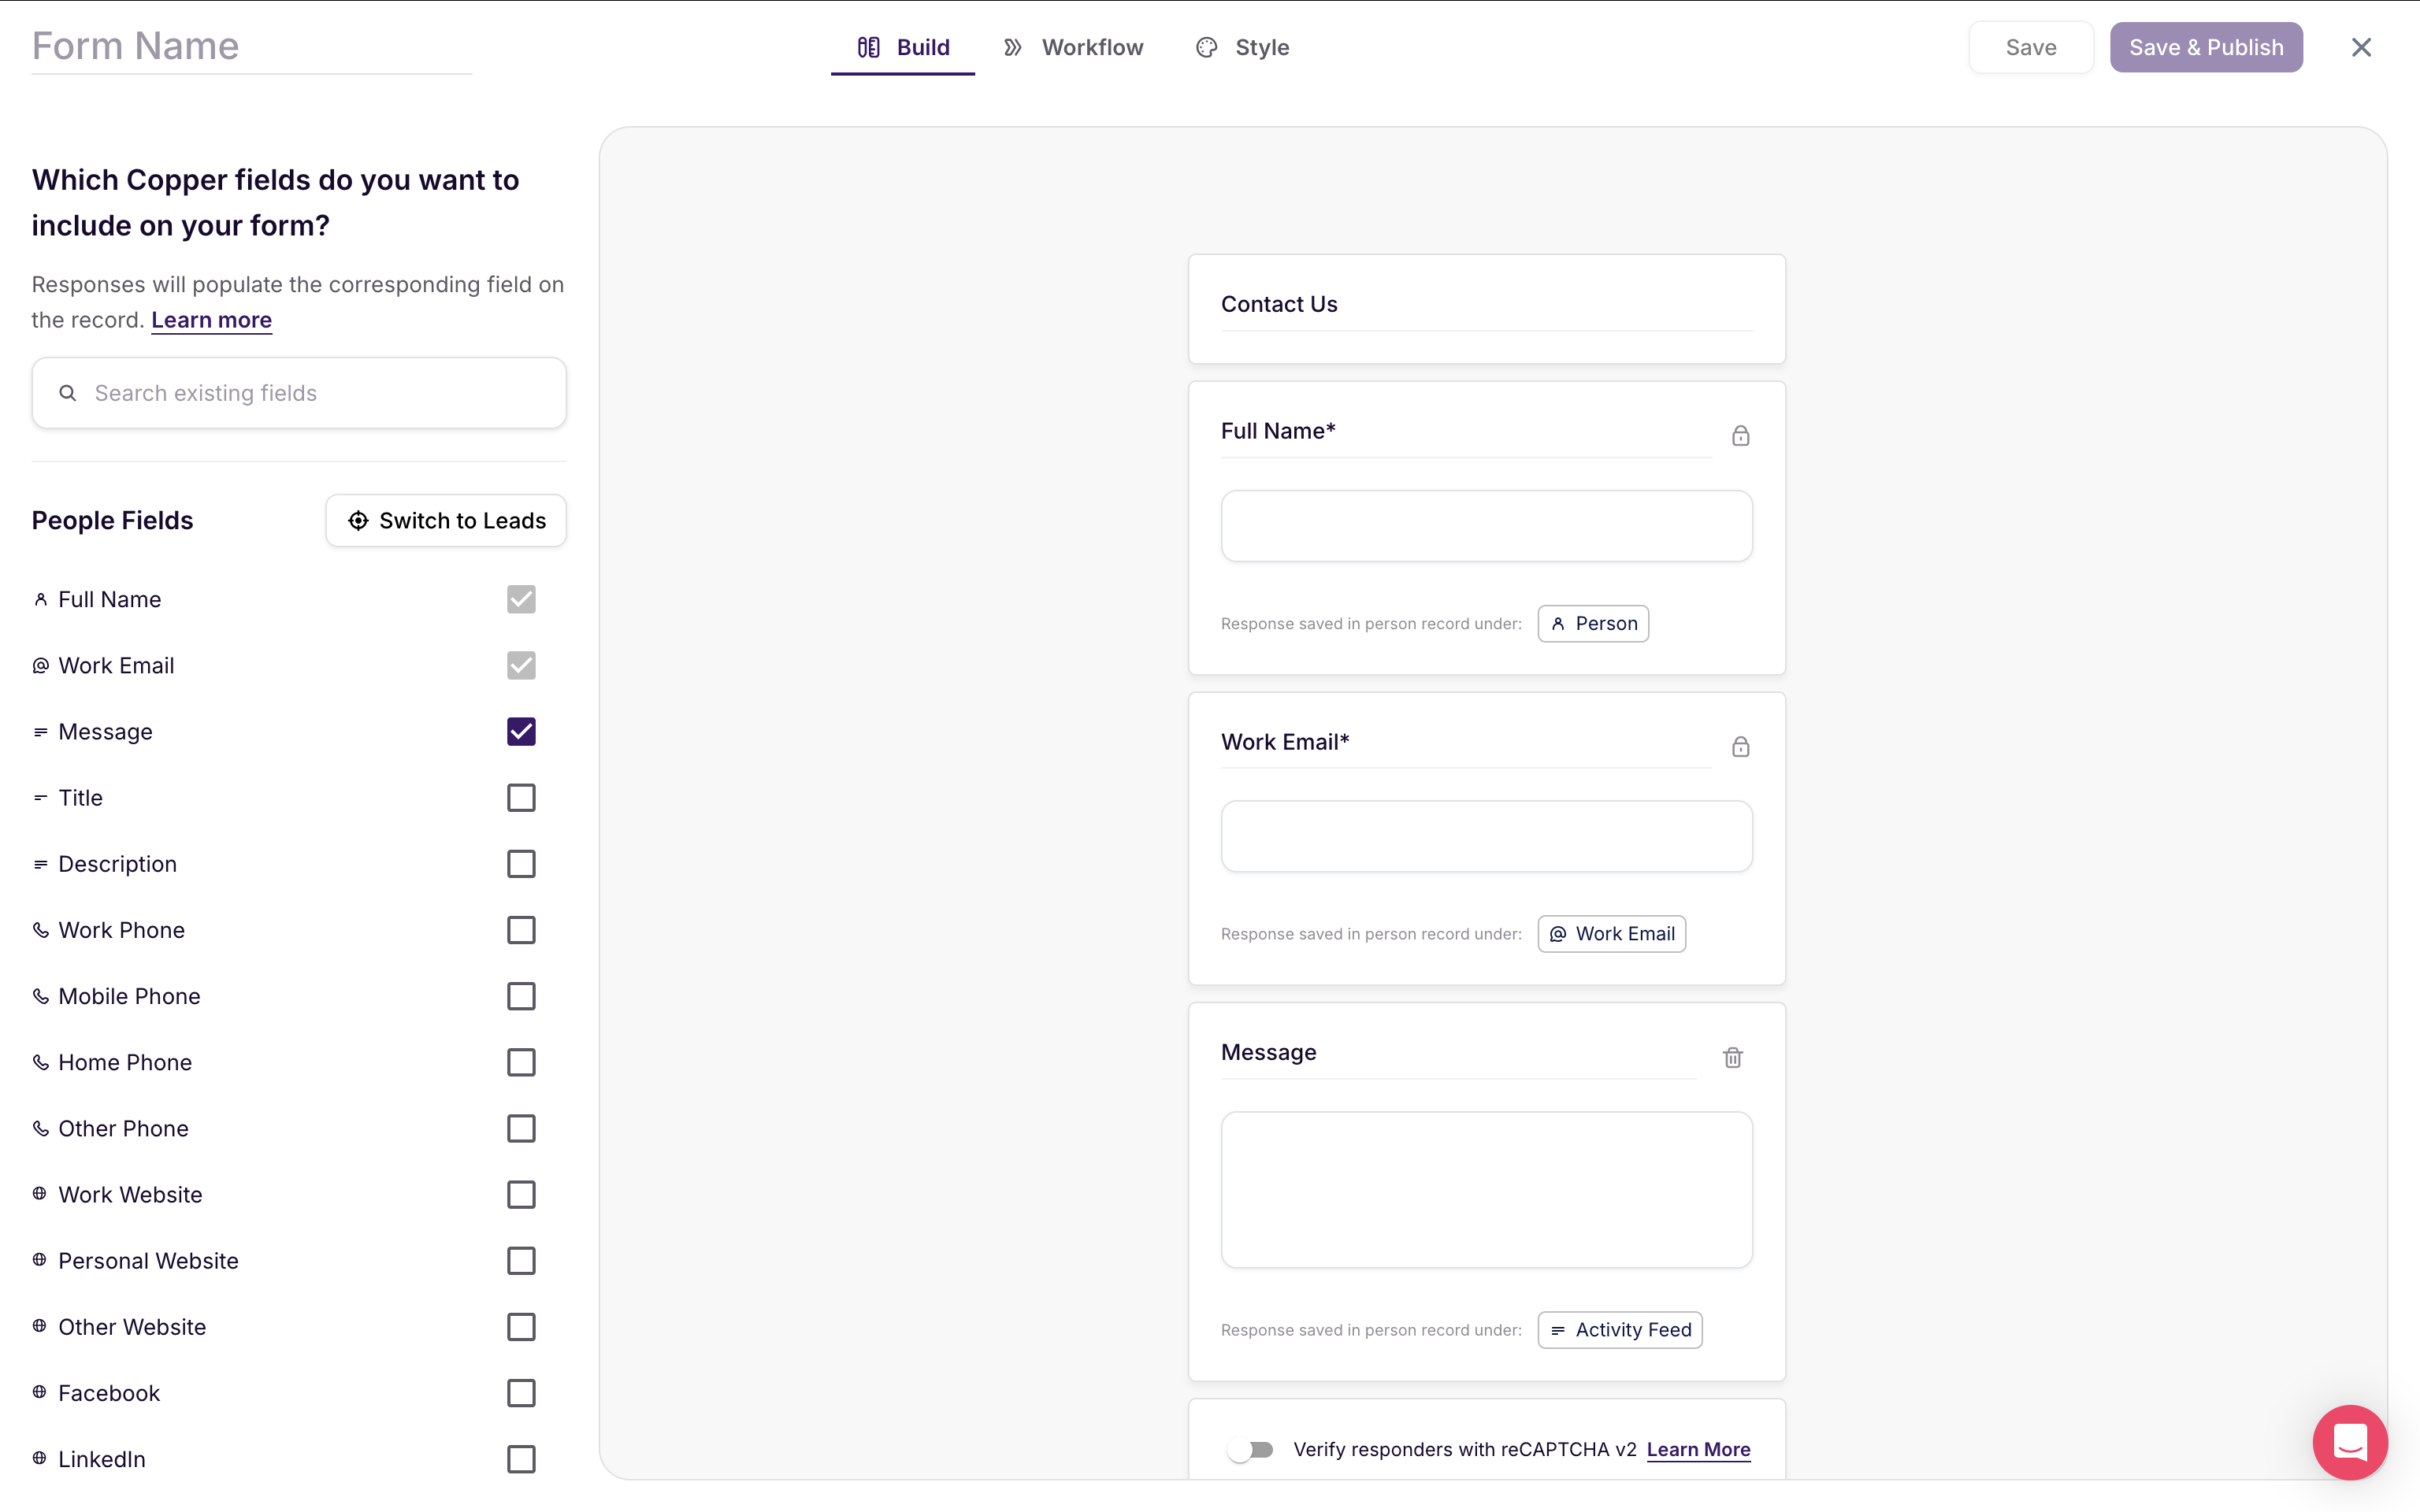Tick the Home Phone checkbox
This screenshot has height=1512, width=2420.
coord(521,1062)
